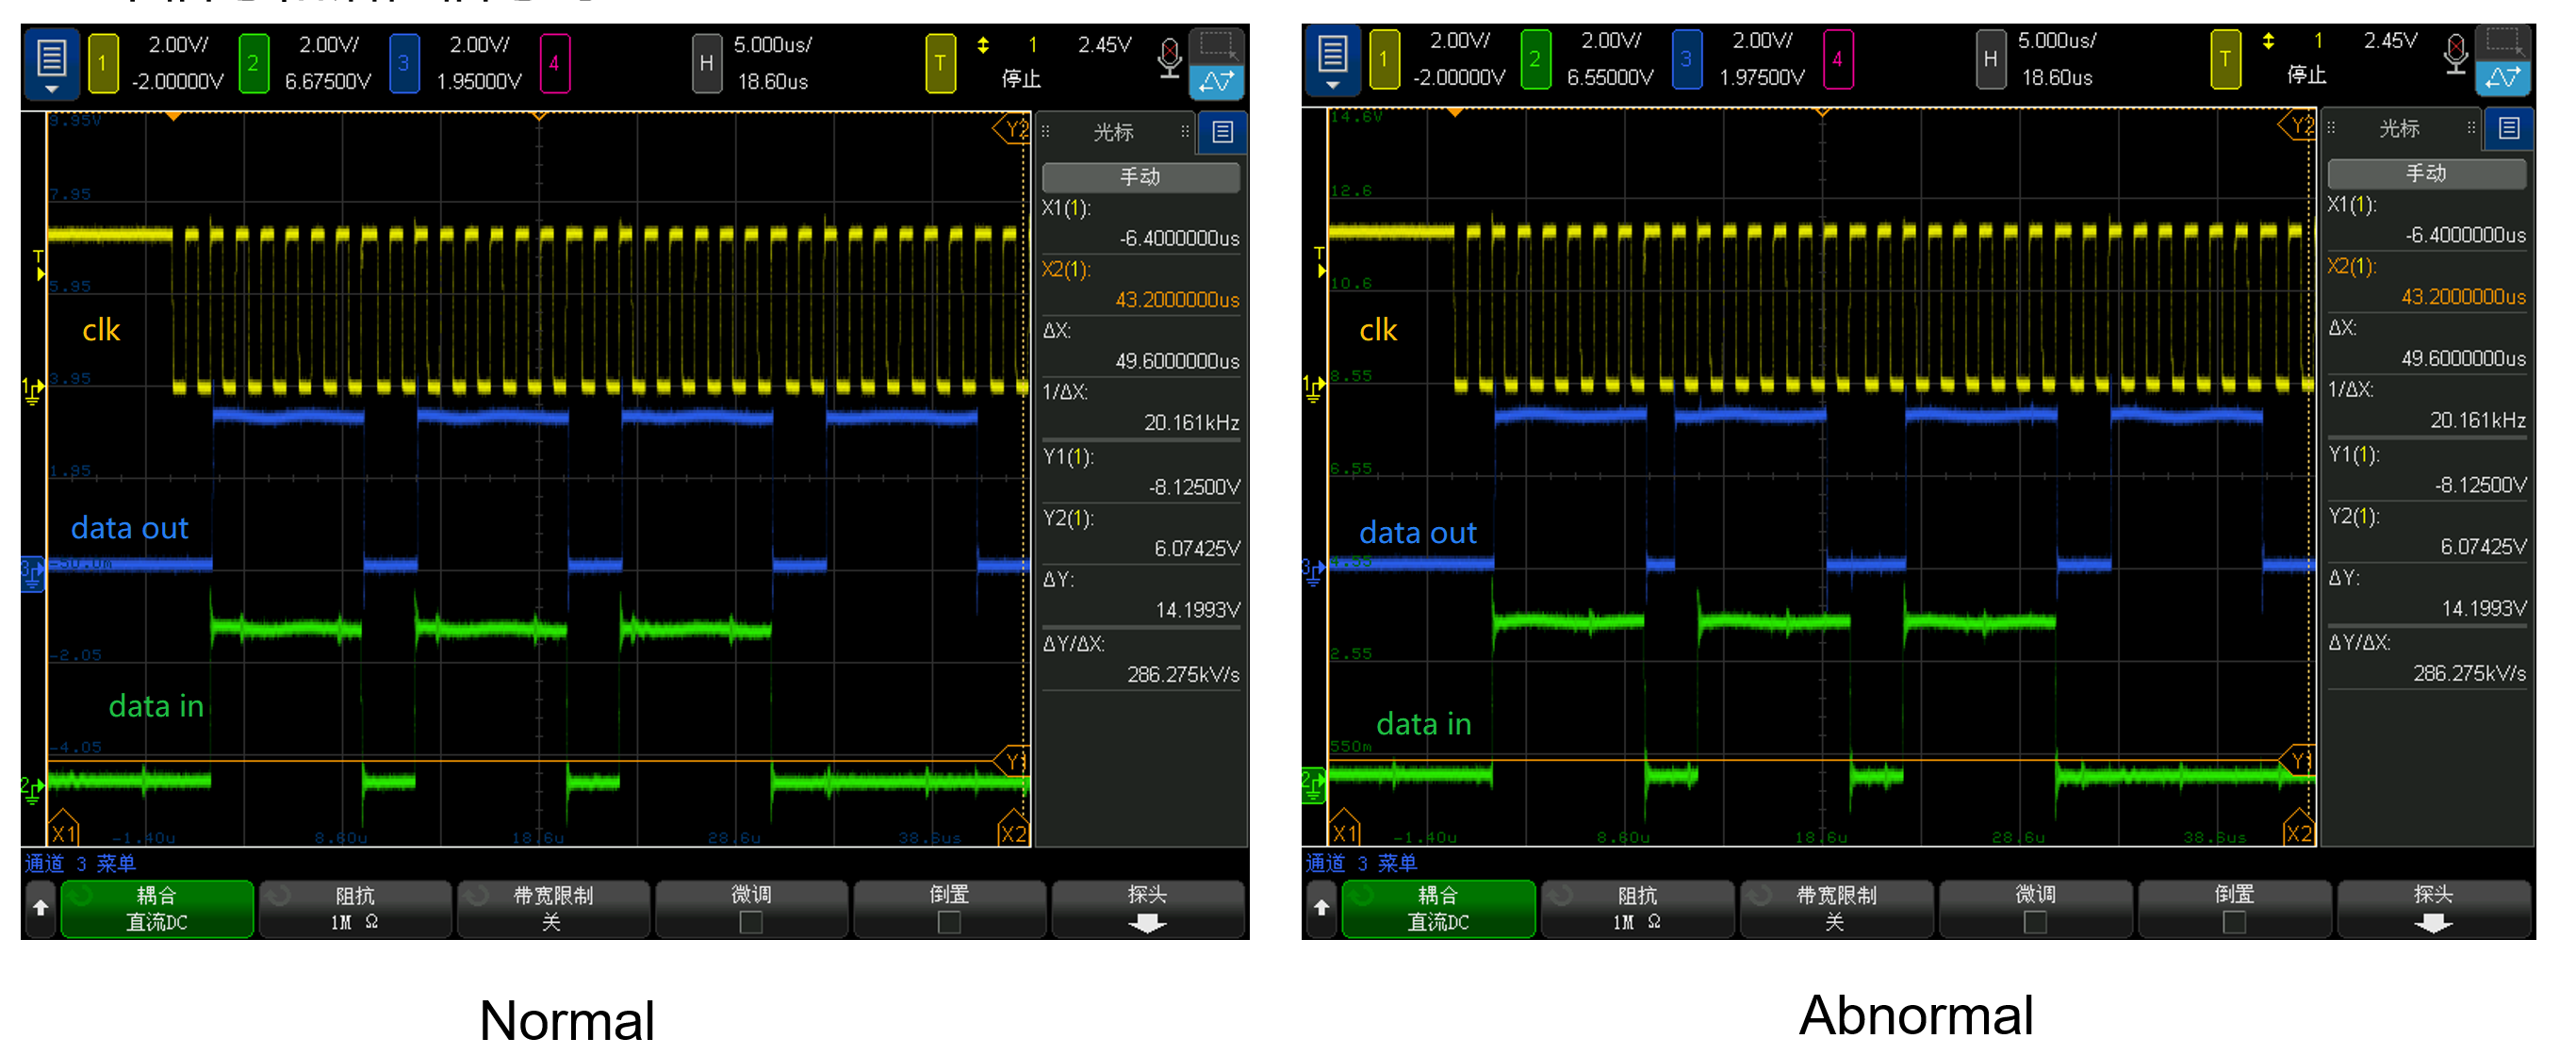Select 阻抗 1MΩ softkey in Abnormal scope
The height and width of the screenshot is (1055, 2576).
[1637, 908]
